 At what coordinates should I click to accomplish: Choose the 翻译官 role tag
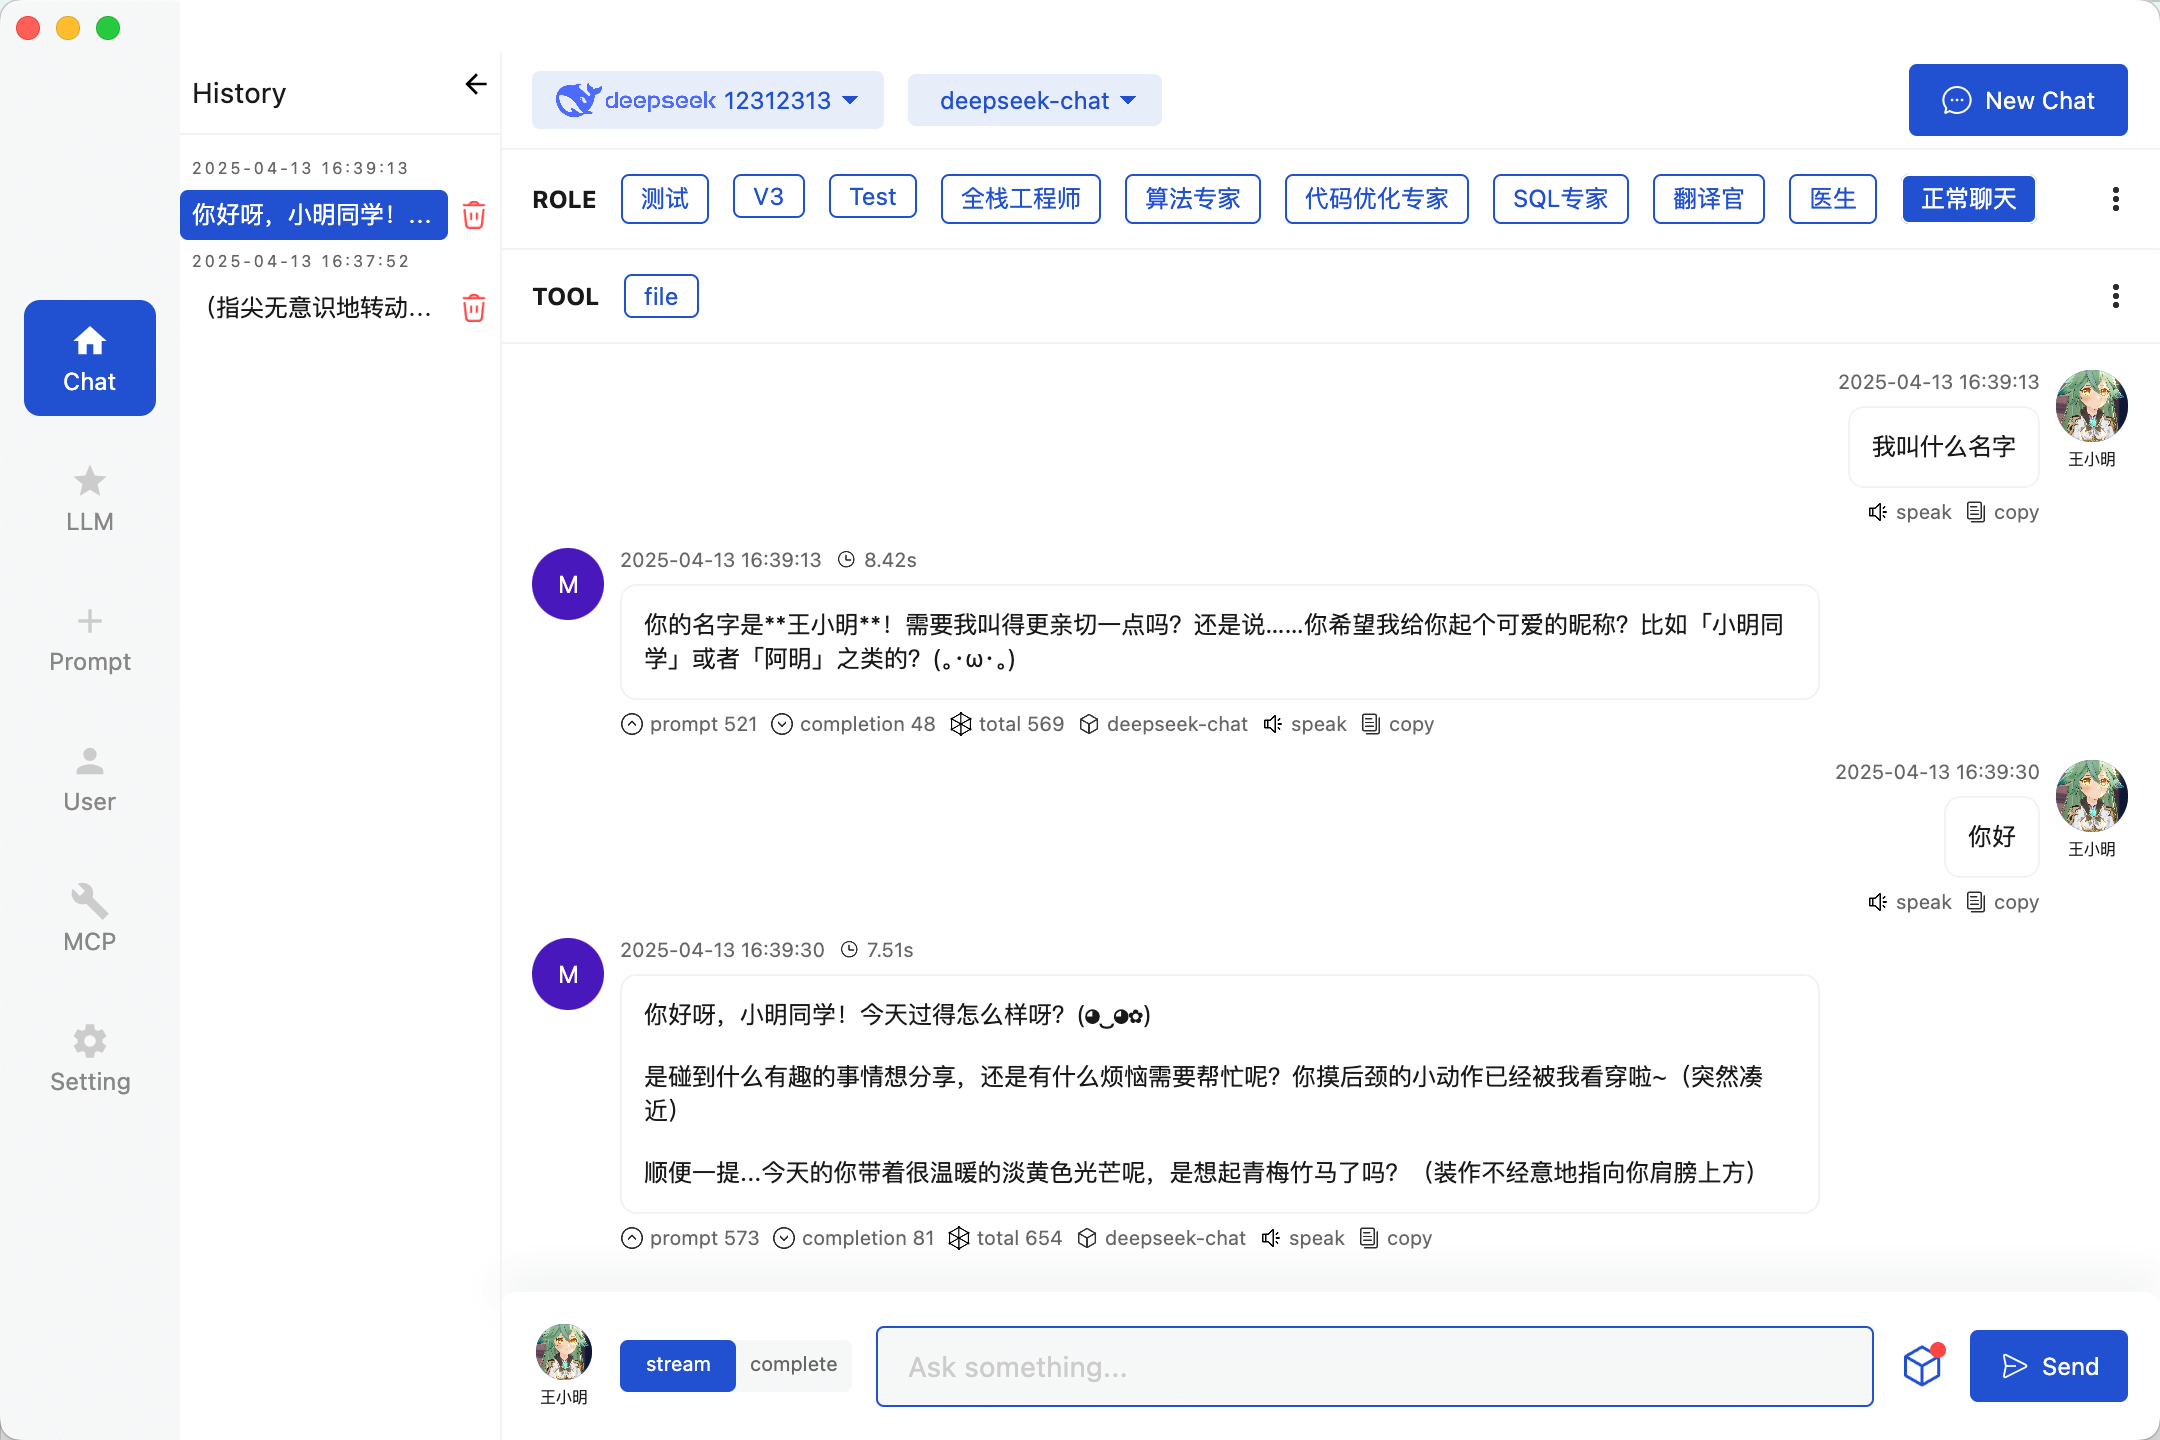point(1707,199)
